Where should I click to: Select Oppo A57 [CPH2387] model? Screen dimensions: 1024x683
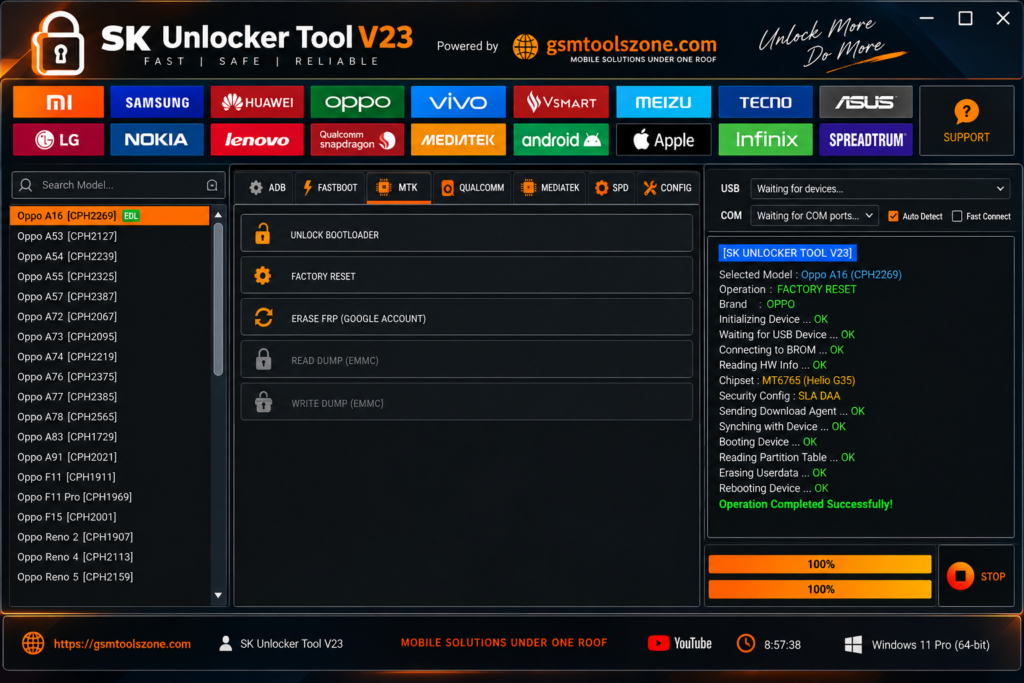110,296
